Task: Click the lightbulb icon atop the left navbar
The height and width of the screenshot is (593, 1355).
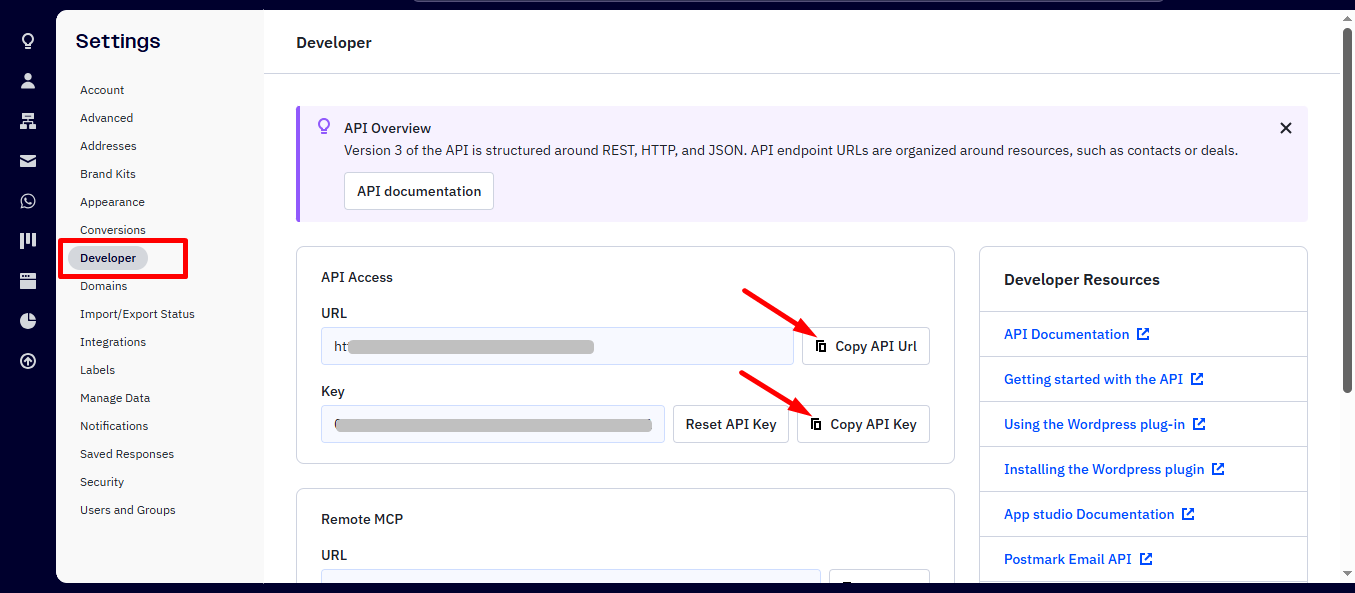Action: tap(28, 40)
